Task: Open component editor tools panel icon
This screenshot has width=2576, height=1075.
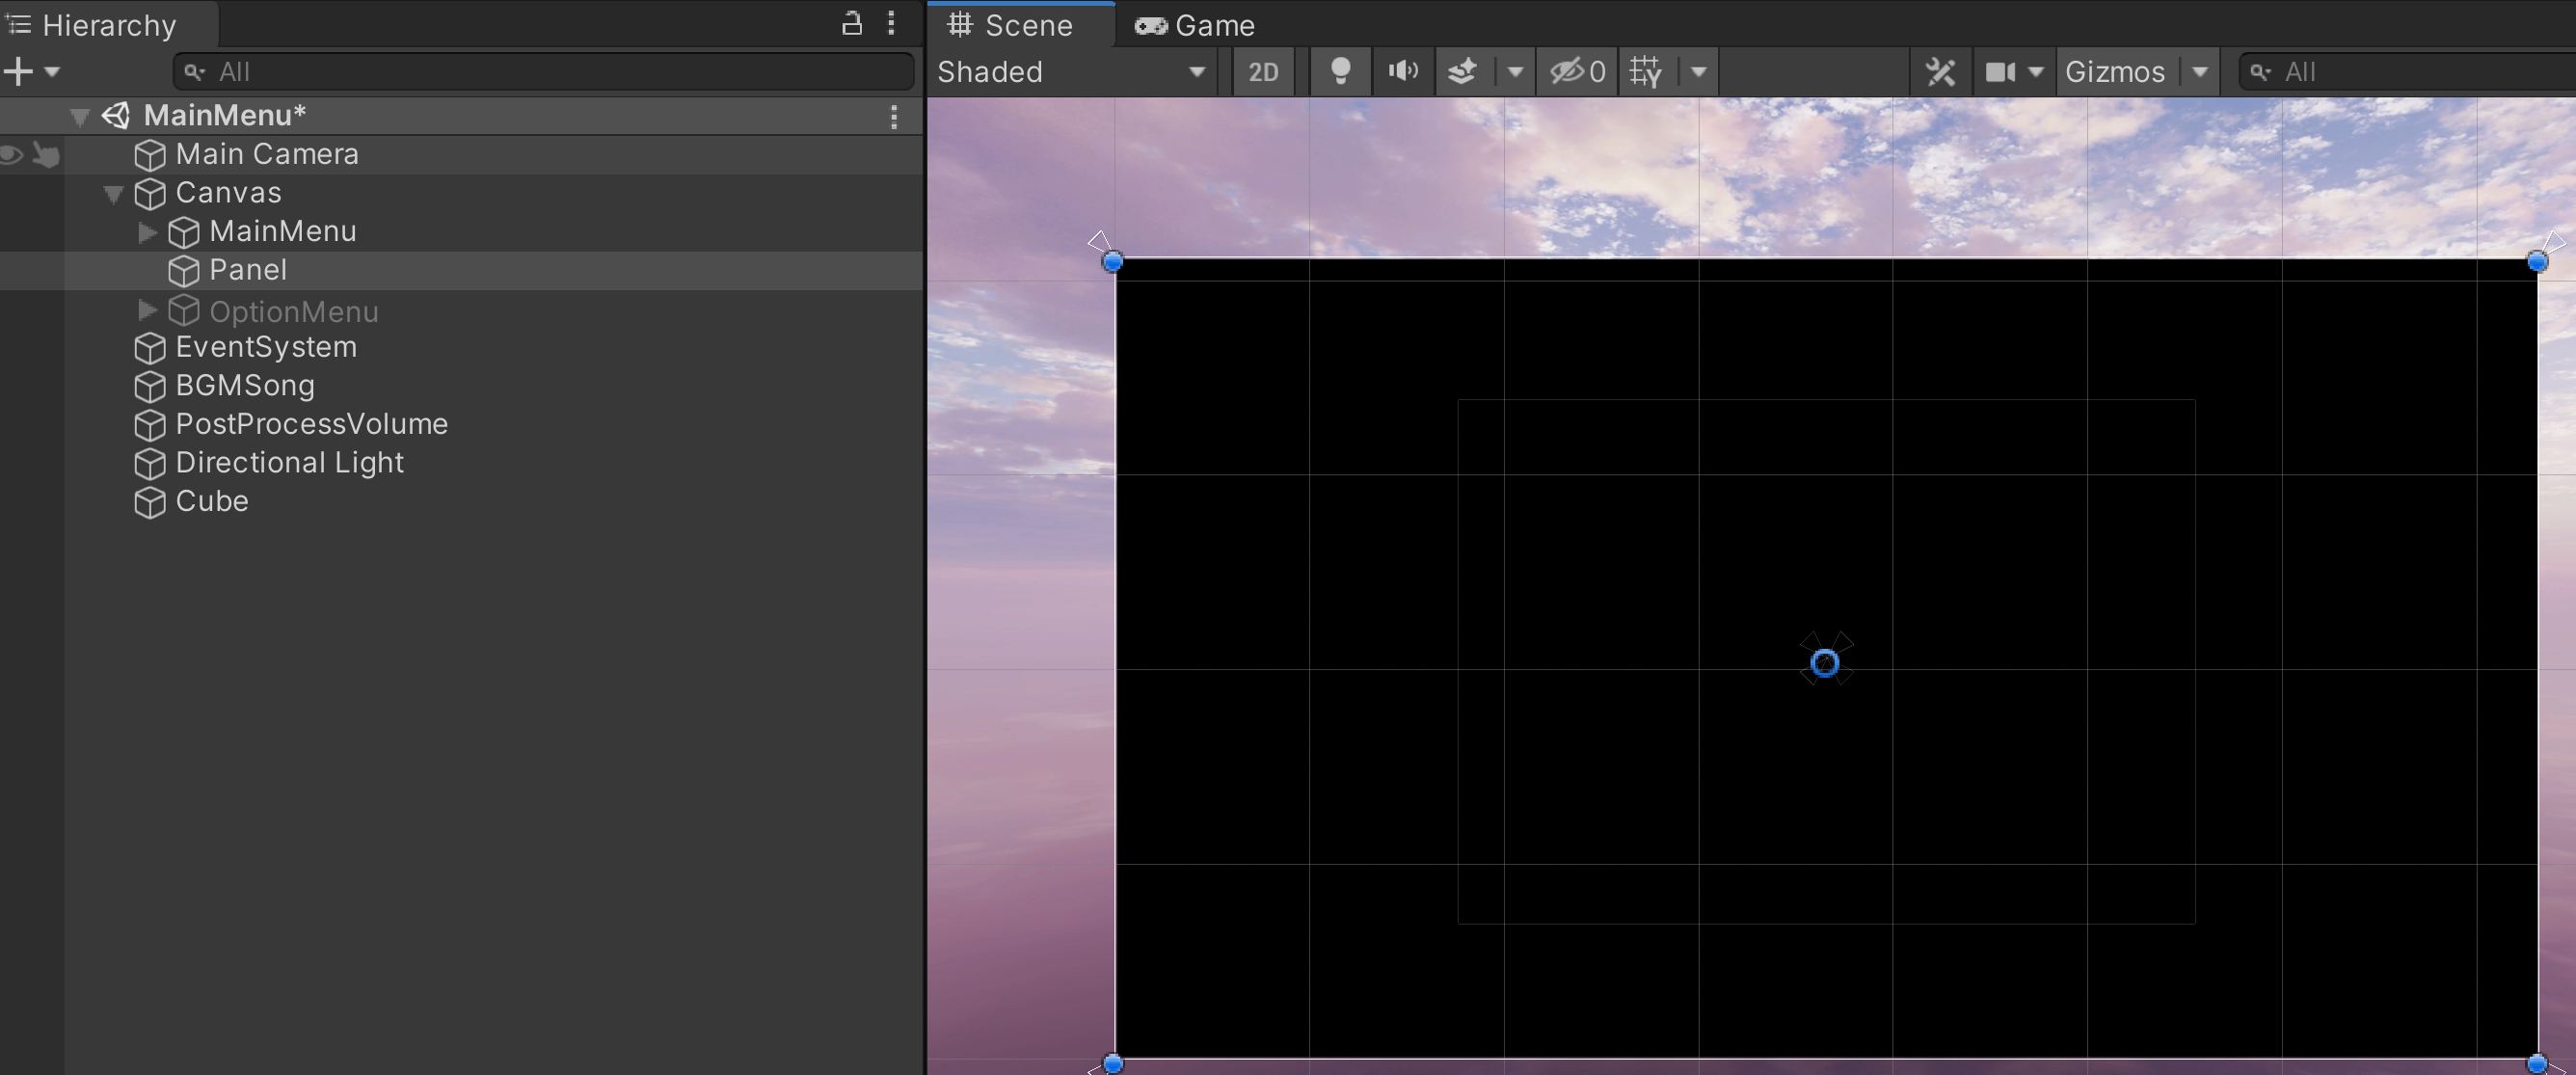Action: coord(1941,72)
